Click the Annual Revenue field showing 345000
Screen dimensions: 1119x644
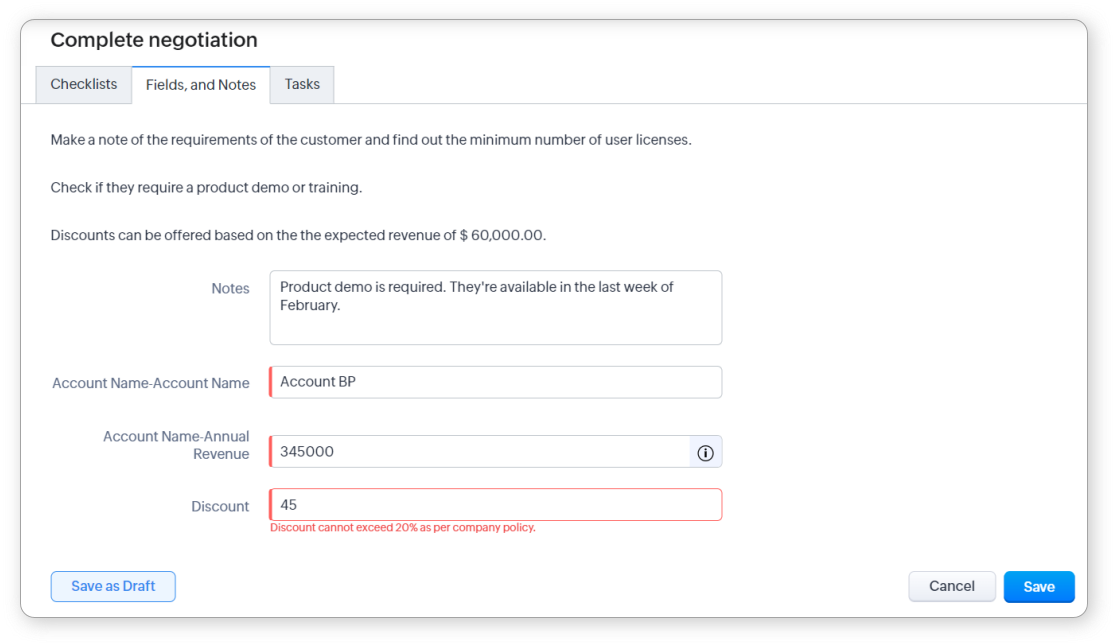pos(480,452)
